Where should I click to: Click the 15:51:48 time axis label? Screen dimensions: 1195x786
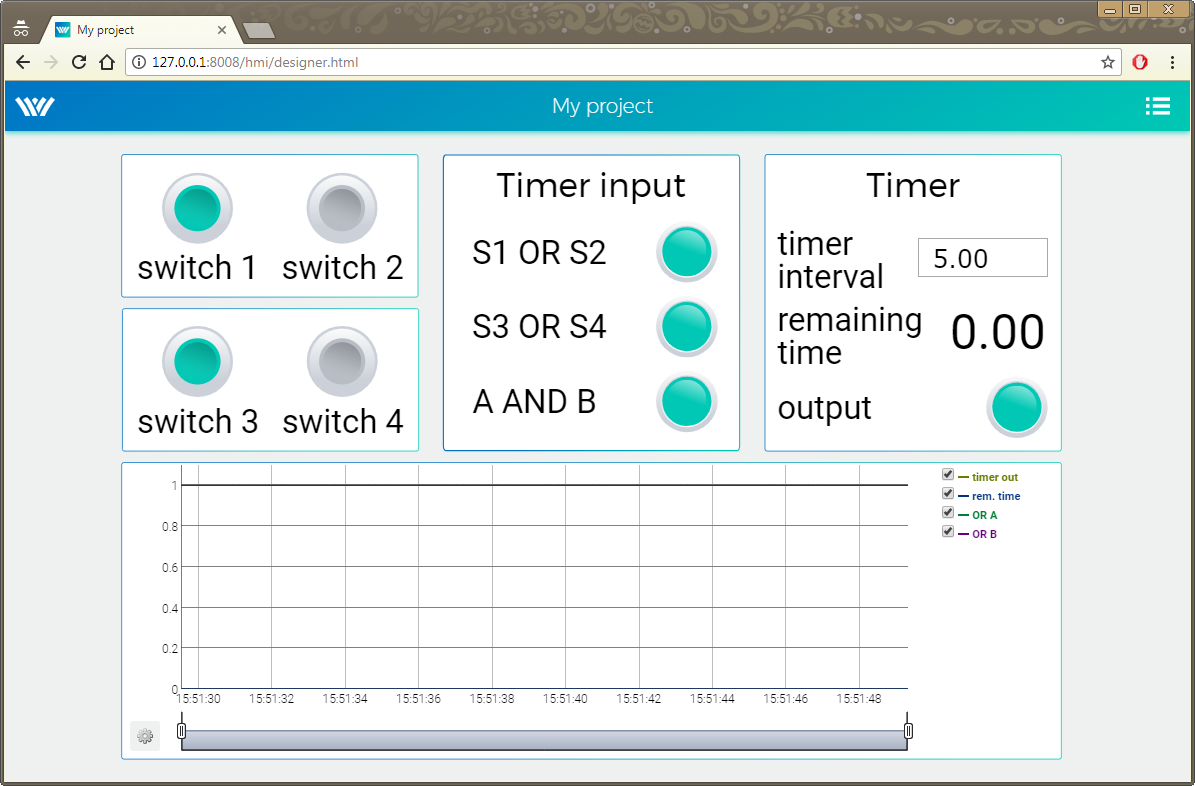(859, 698)
